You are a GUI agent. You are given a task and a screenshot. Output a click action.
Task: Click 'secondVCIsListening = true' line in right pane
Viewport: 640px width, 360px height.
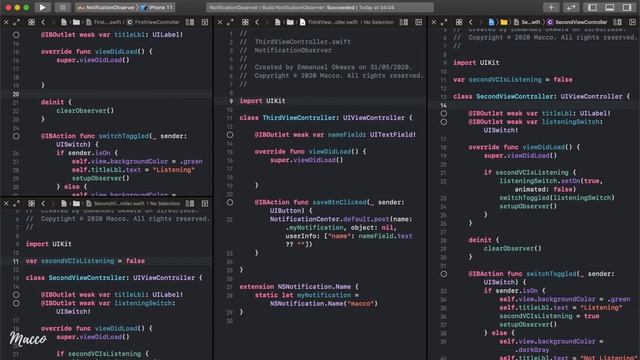(x=549, y=316)
